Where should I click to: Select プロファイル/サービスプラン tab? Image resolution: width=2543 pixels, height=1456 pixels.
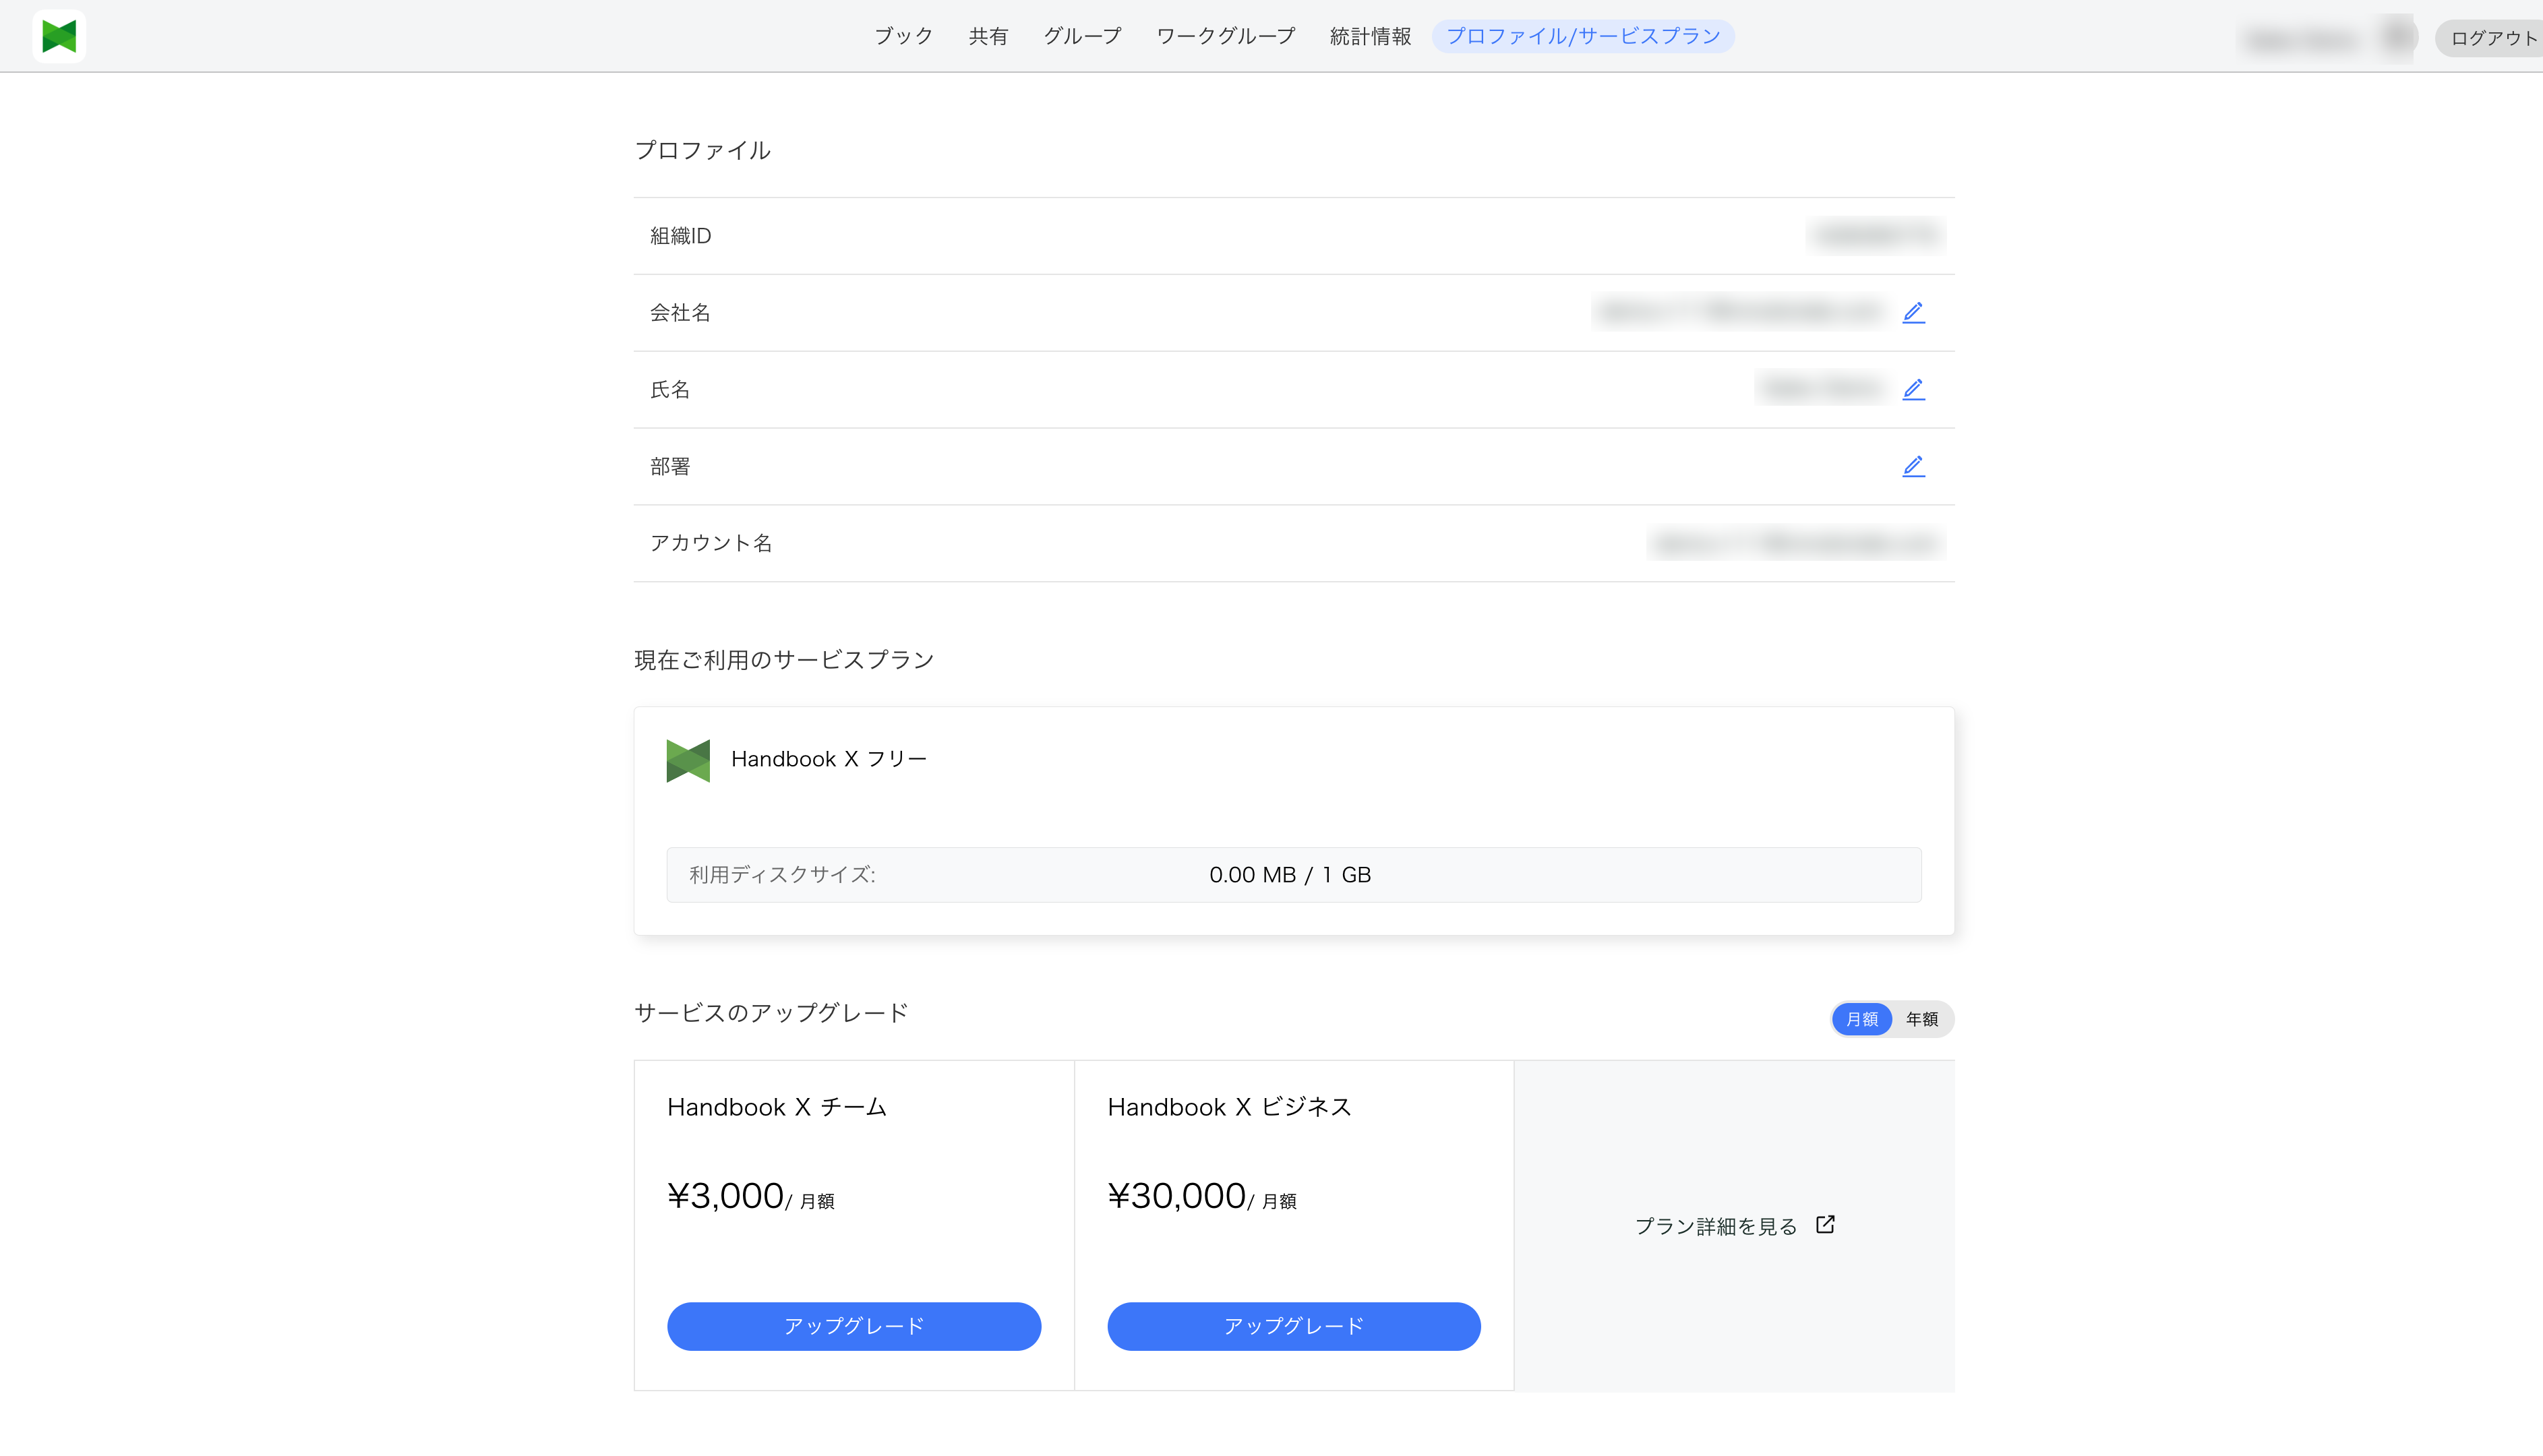coord(1583,36)
